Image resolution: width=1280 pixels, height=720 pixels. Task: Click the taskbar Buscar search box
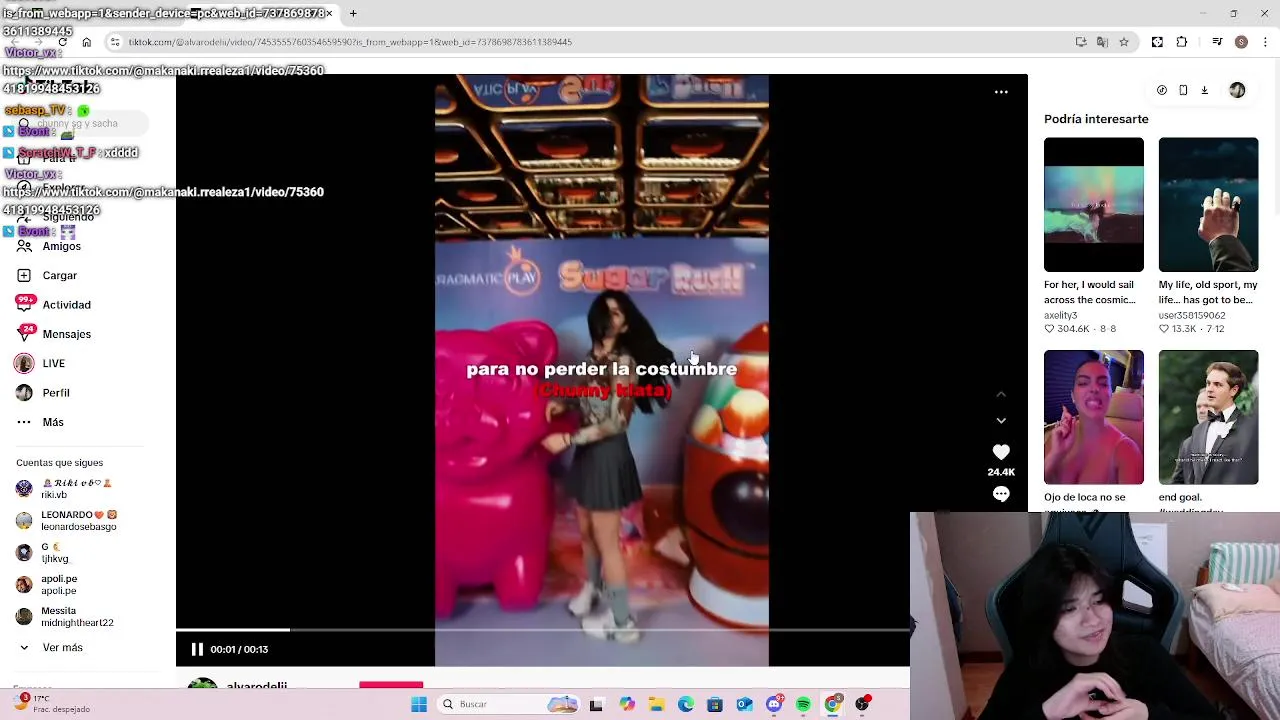click(508, 704)
